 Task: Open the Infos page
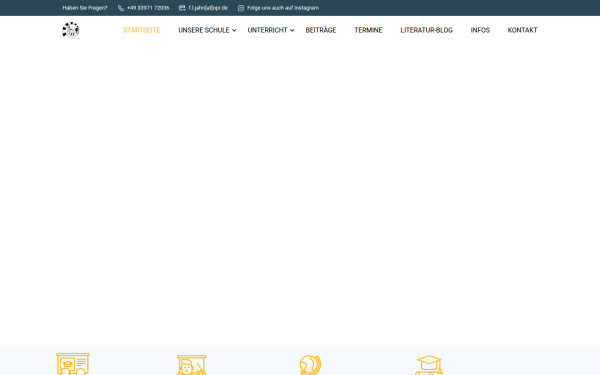tap(480, 30)
